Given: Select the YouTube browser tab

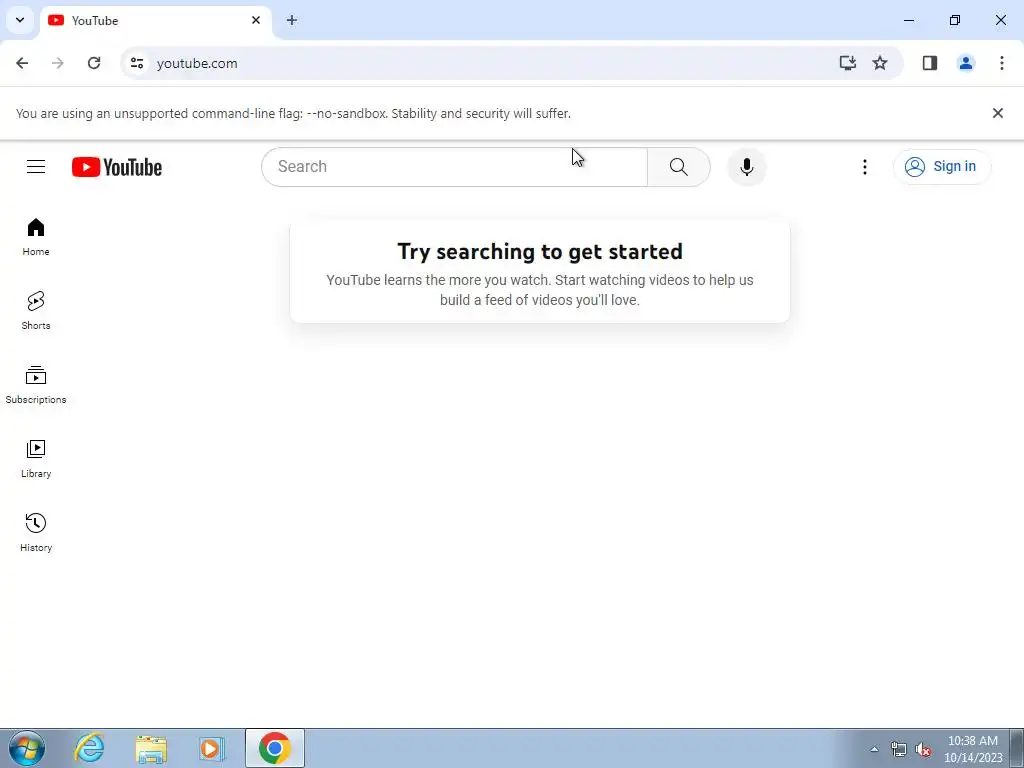Looking at the screenshot, I should 155,21.
